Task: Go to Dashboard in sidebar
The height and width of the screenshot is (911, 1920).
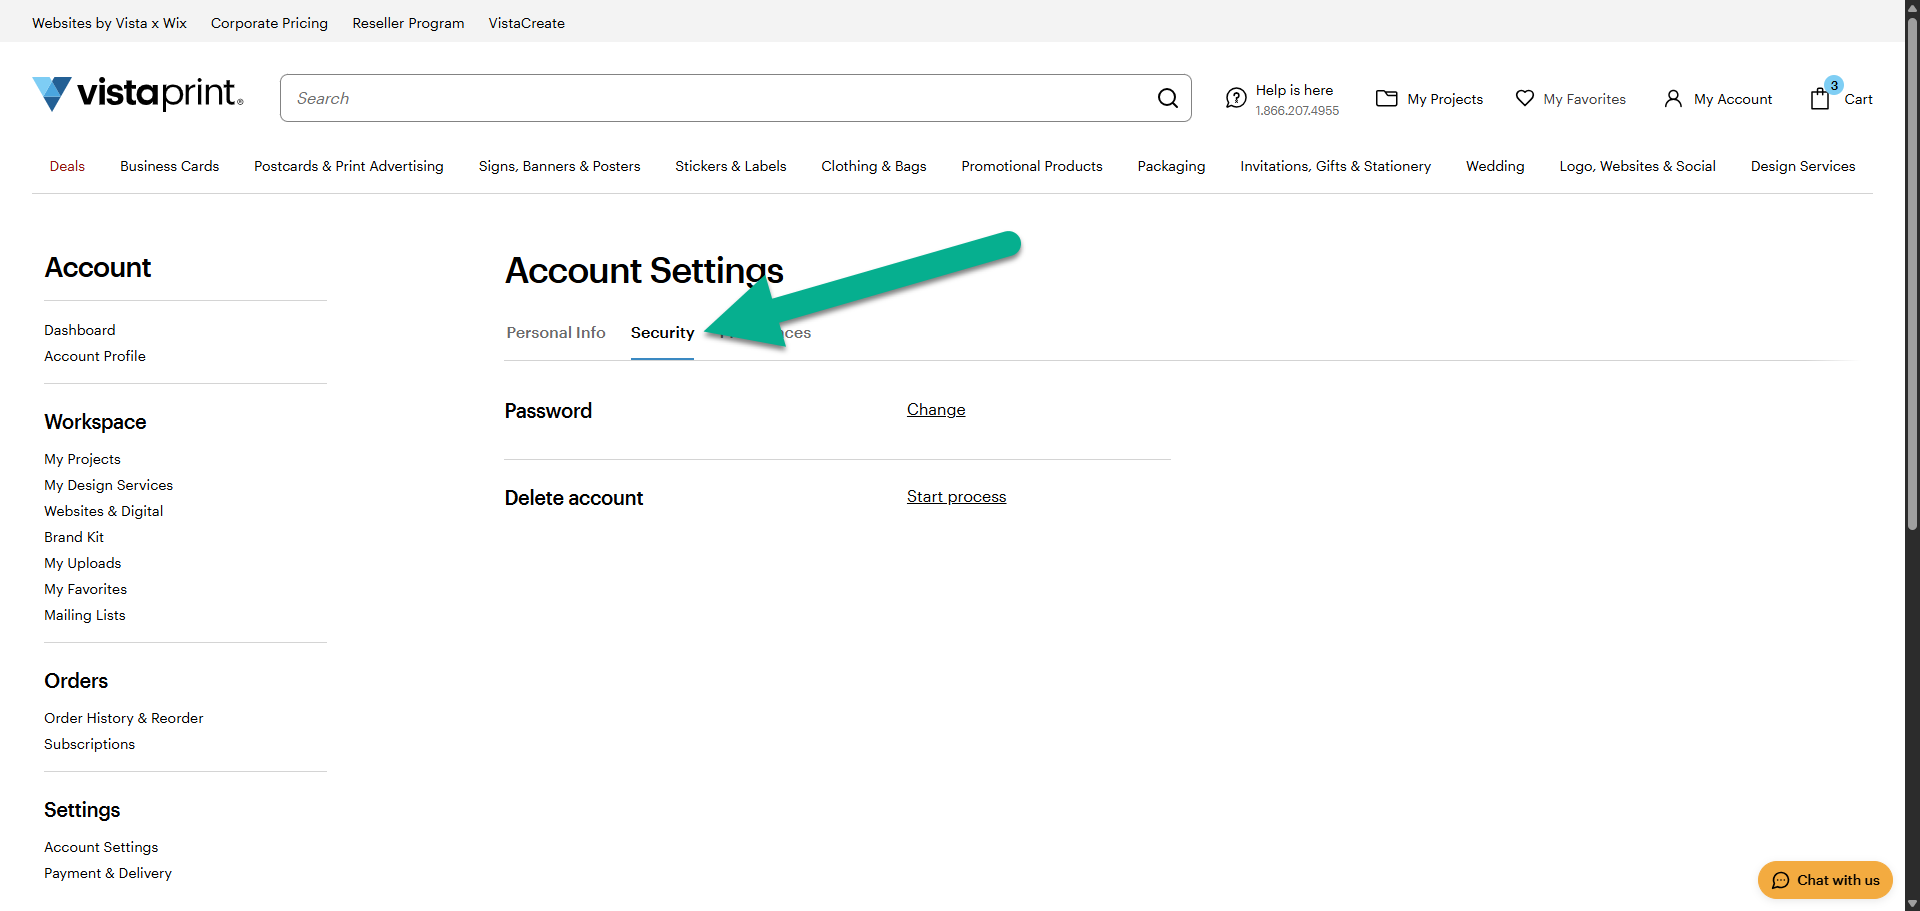Action: point(80,330)
